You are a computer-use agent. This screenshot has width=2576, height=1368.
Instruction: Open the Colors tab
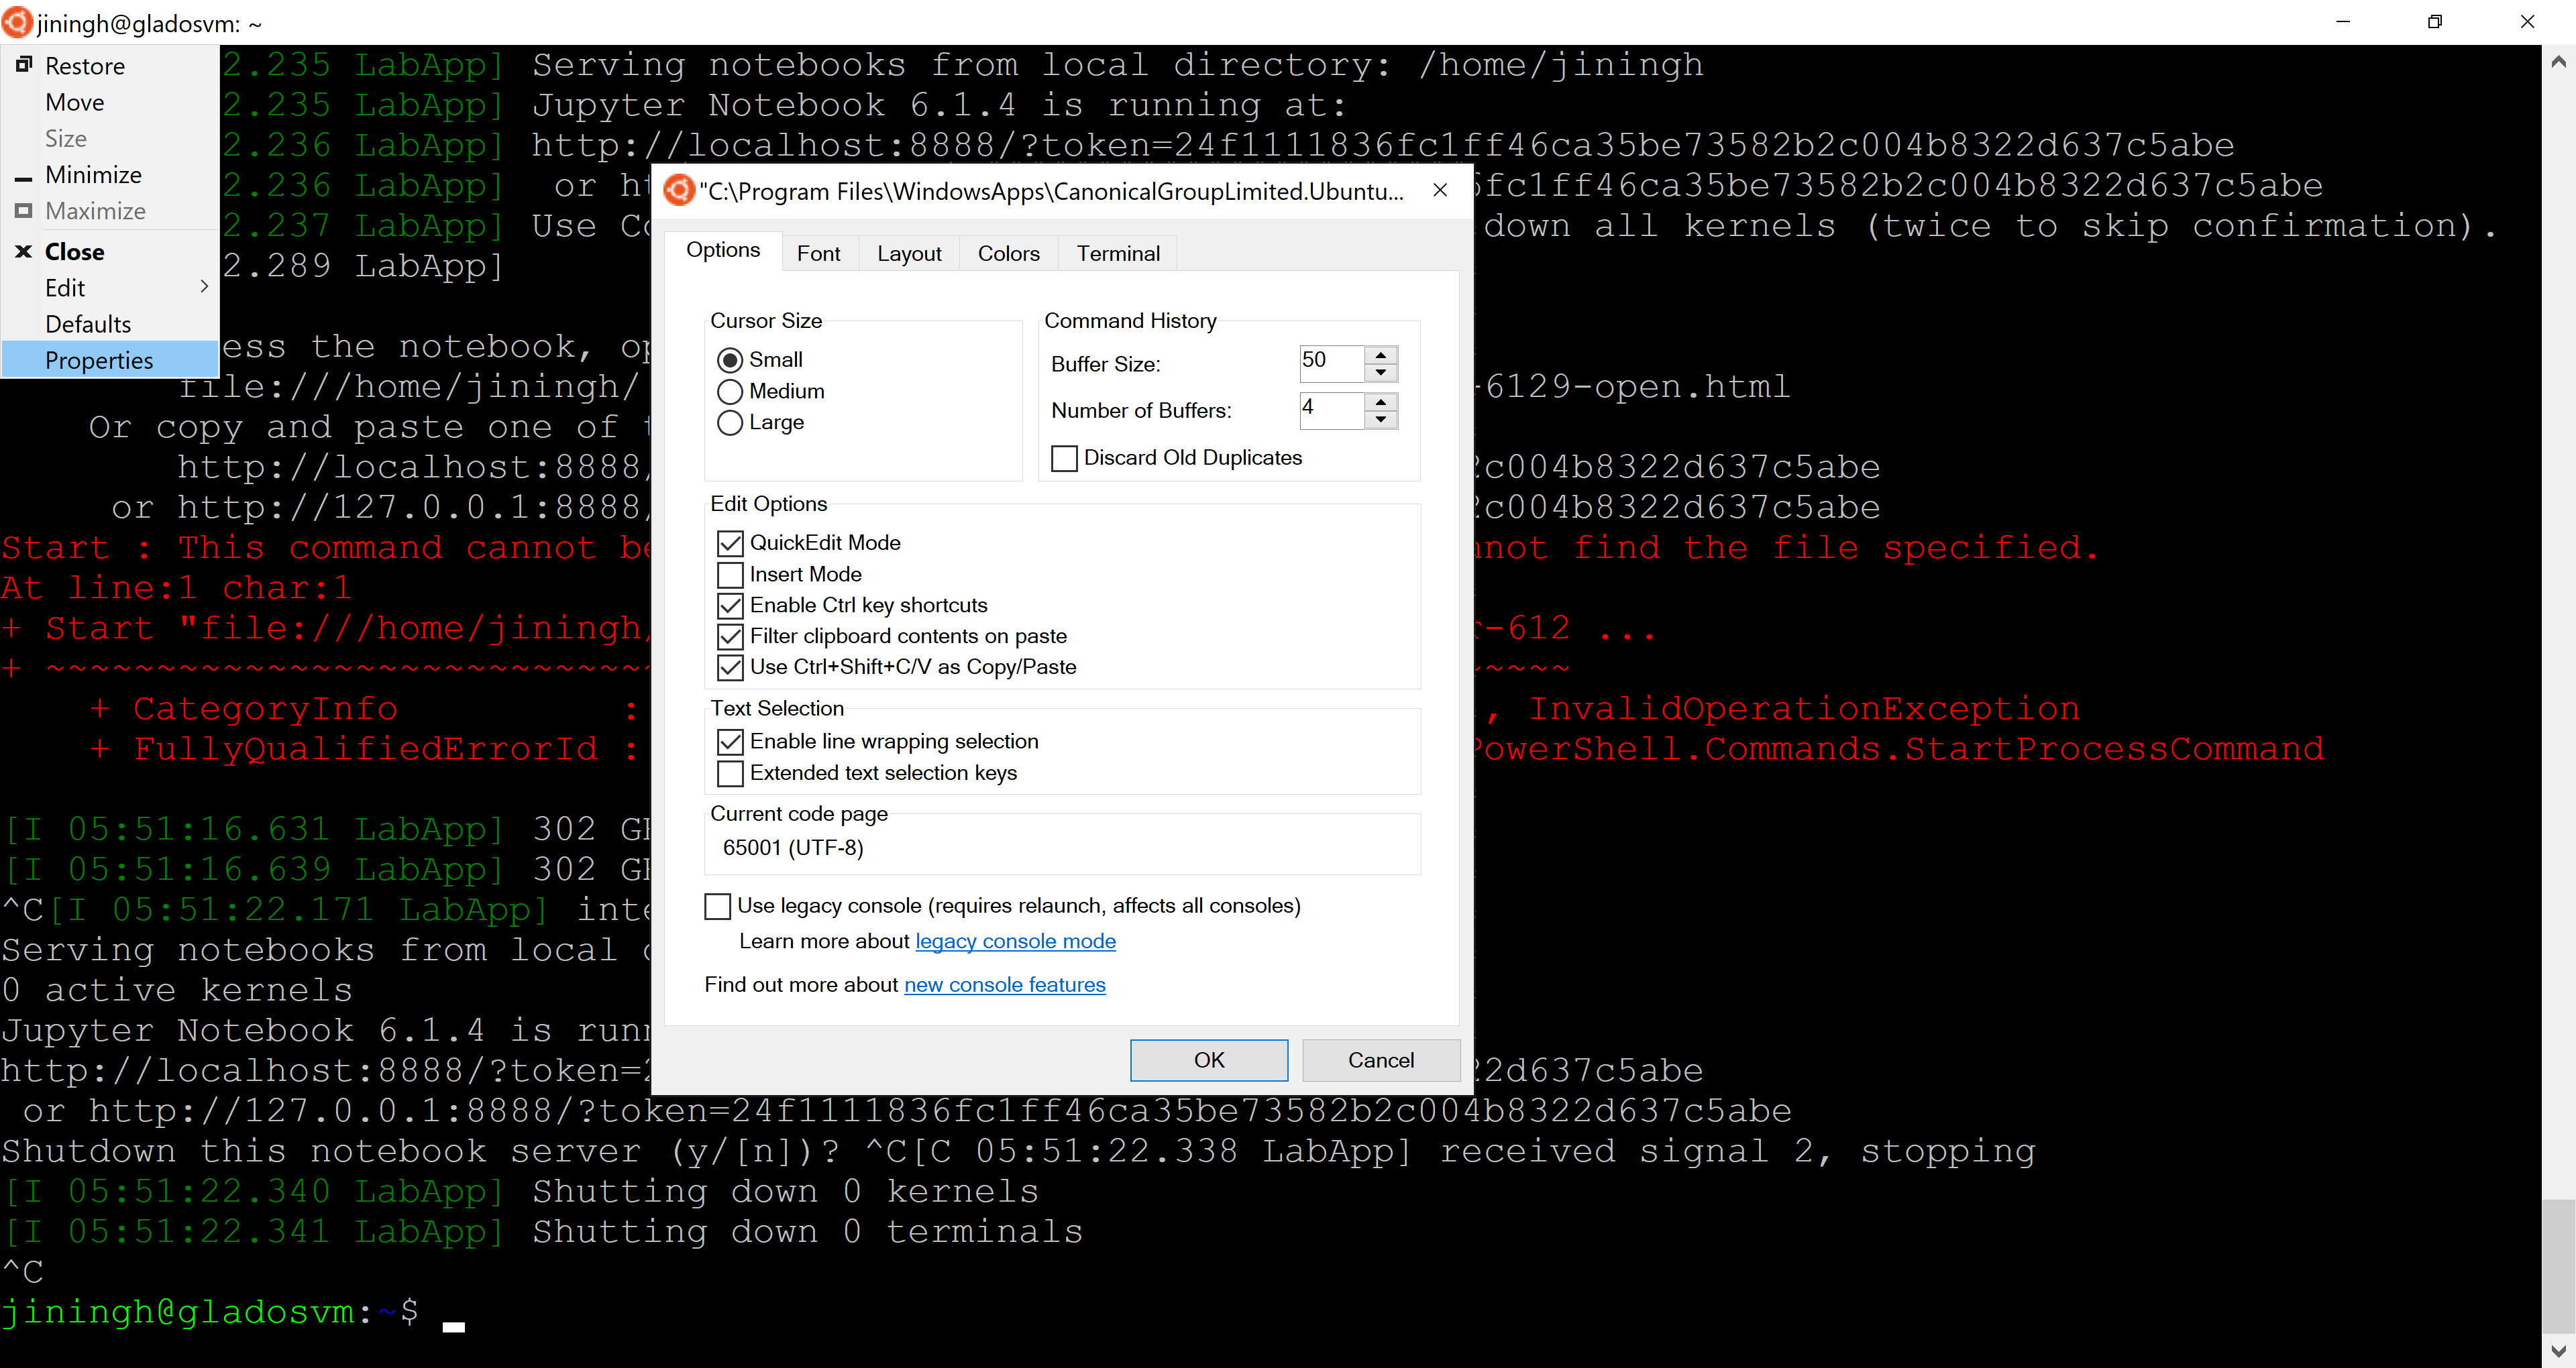(1008, 254)
